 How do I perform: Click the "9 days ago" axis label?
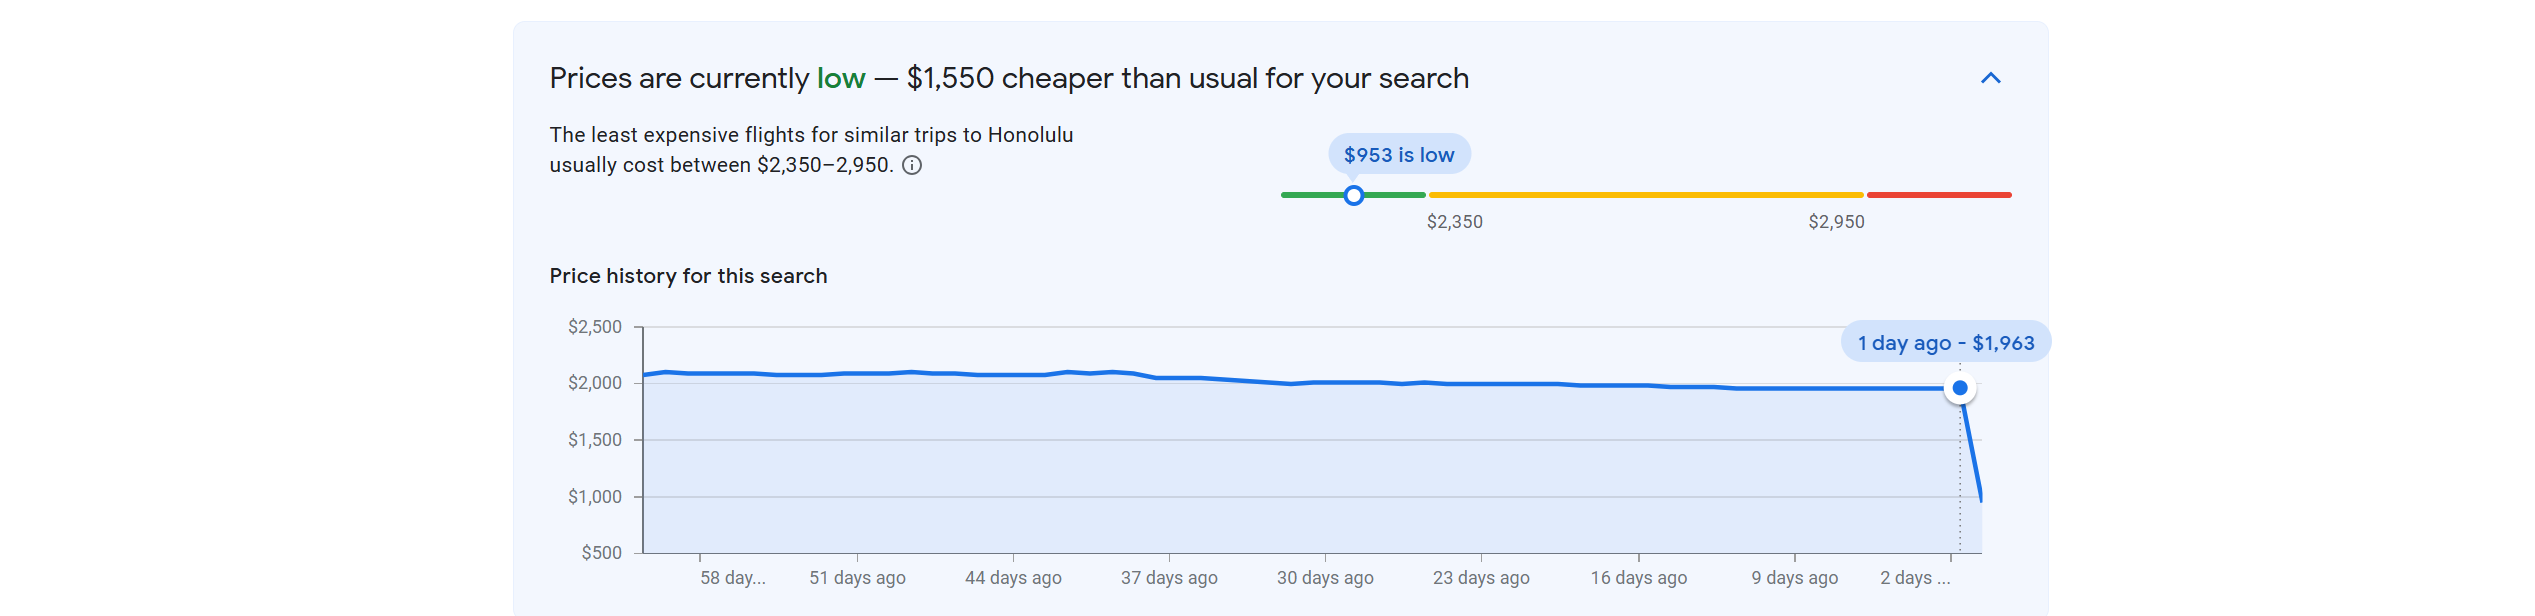(x=1794, y=578)
